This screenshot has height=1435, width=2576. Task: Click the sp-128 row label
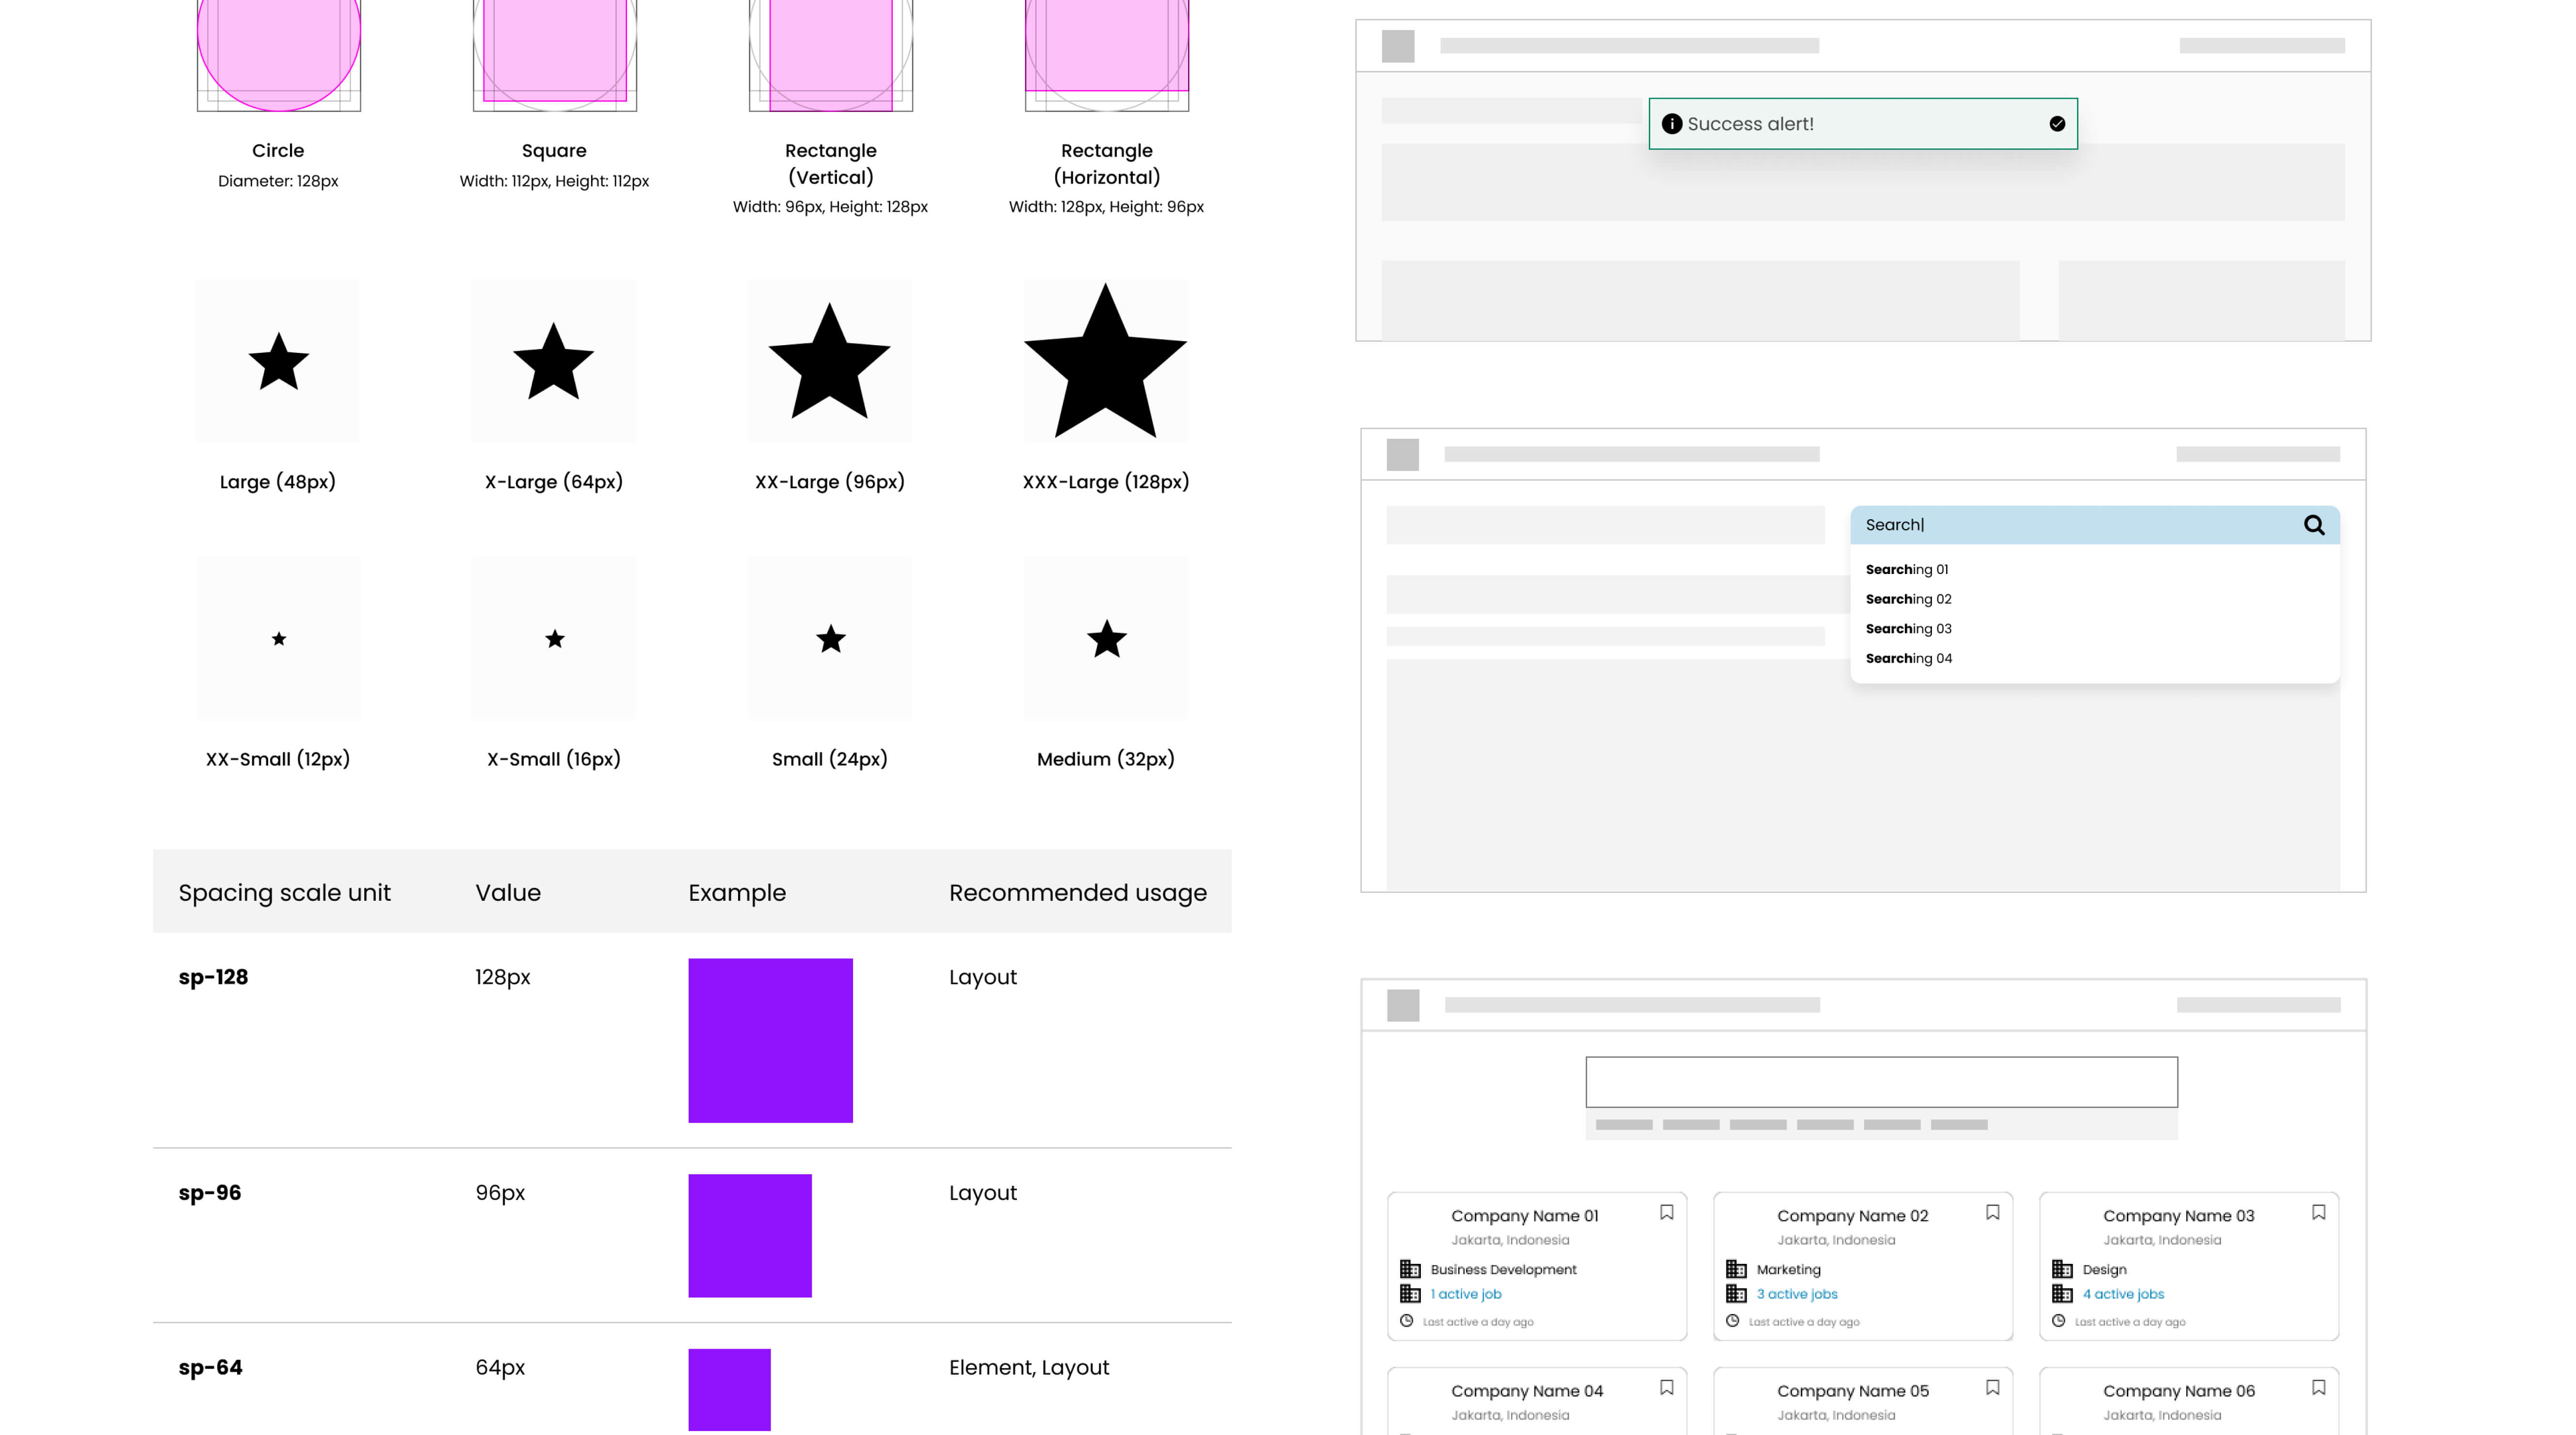click(x=213, y=977)
